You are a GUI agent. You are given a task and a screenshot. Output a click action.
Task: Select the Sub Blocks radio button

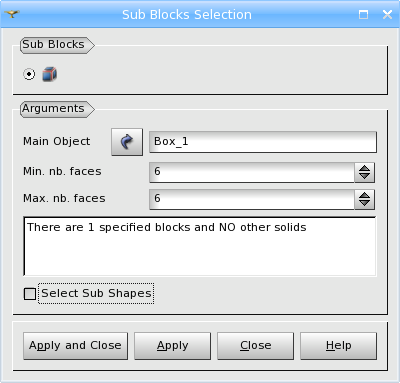pos(29,74)
